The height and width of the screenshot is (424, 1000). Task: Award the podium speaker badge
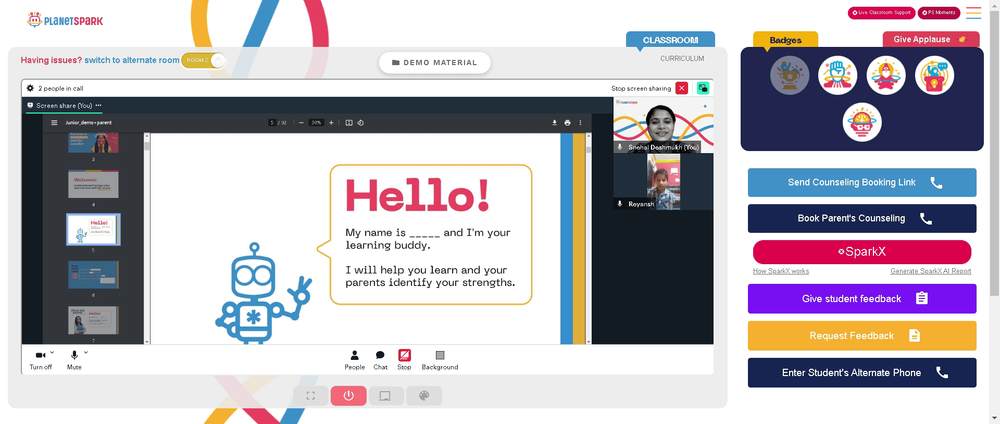pos(934,75)
